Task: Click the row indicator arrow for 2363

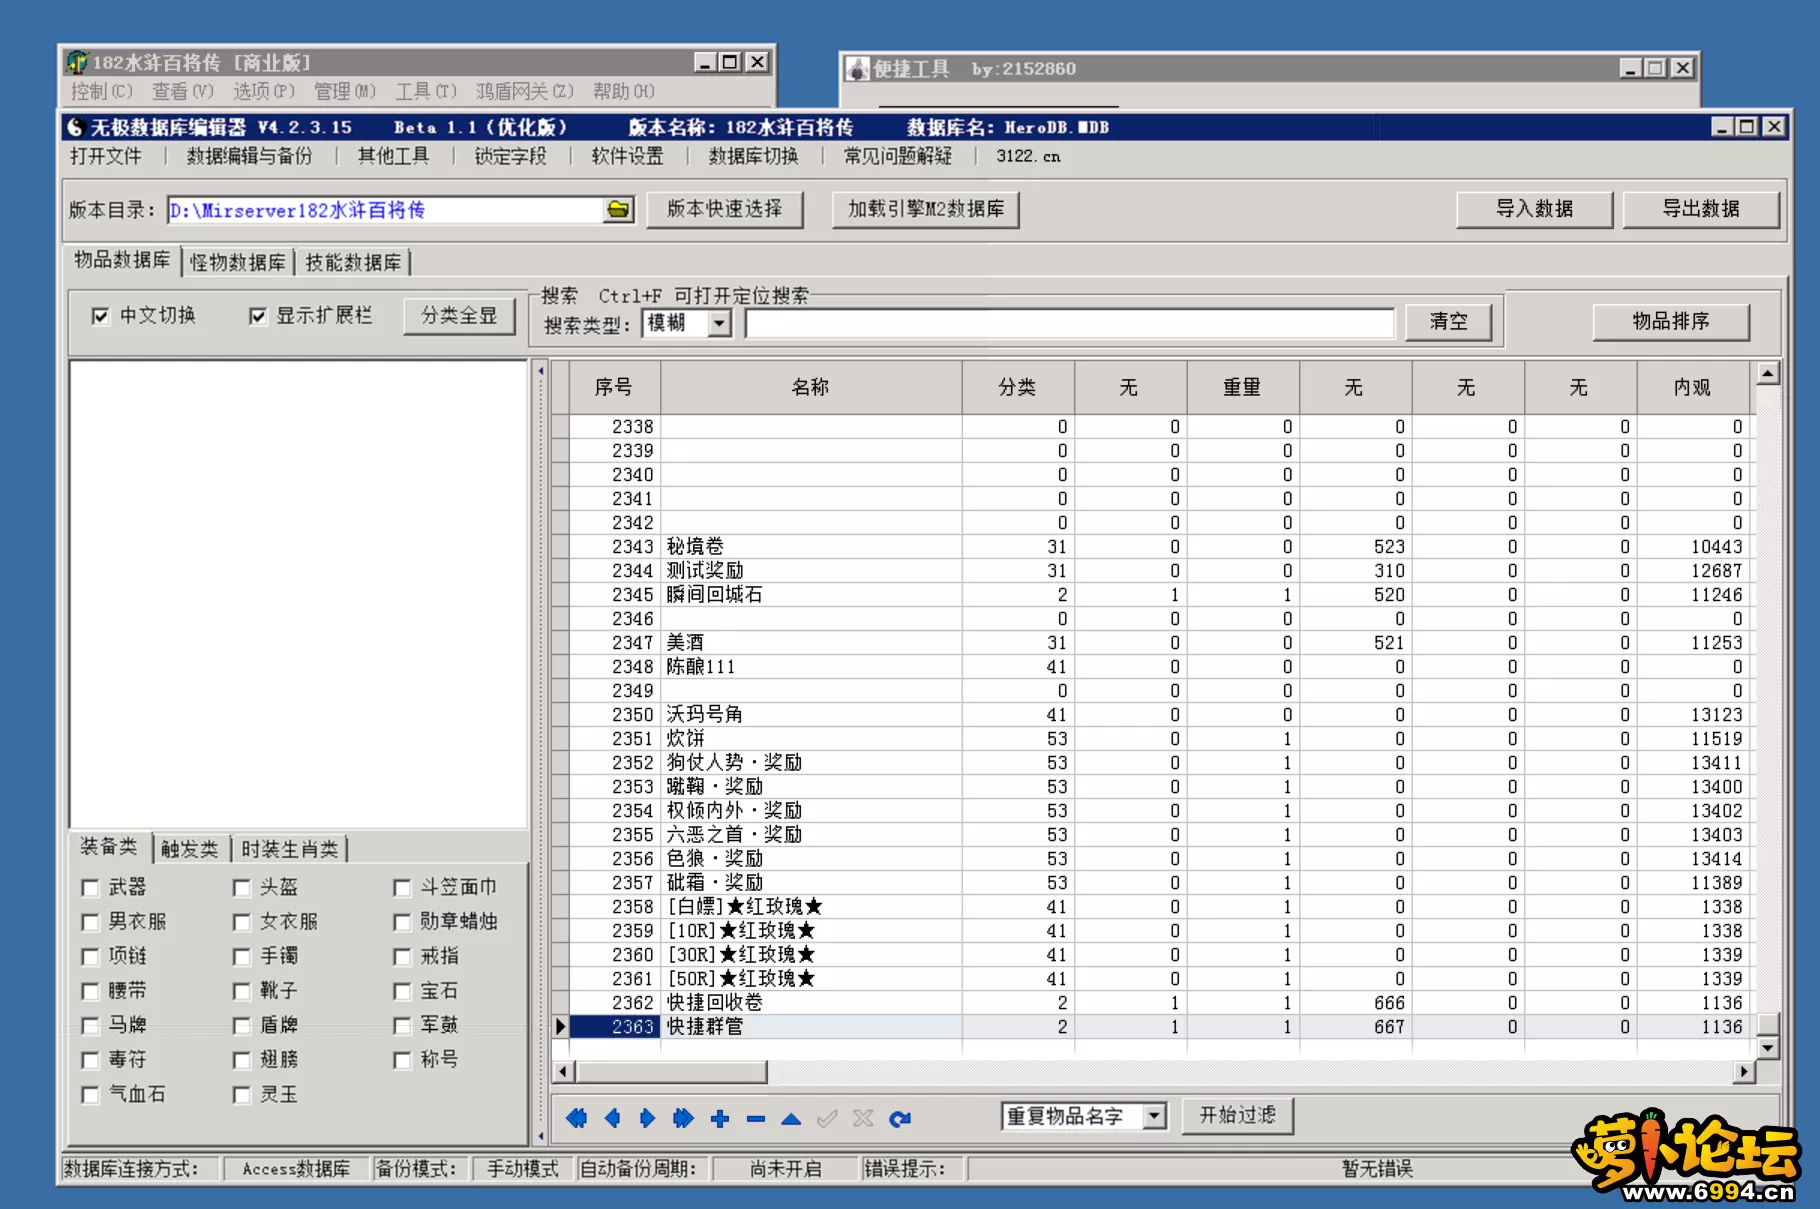Action: coord(560,1026)
